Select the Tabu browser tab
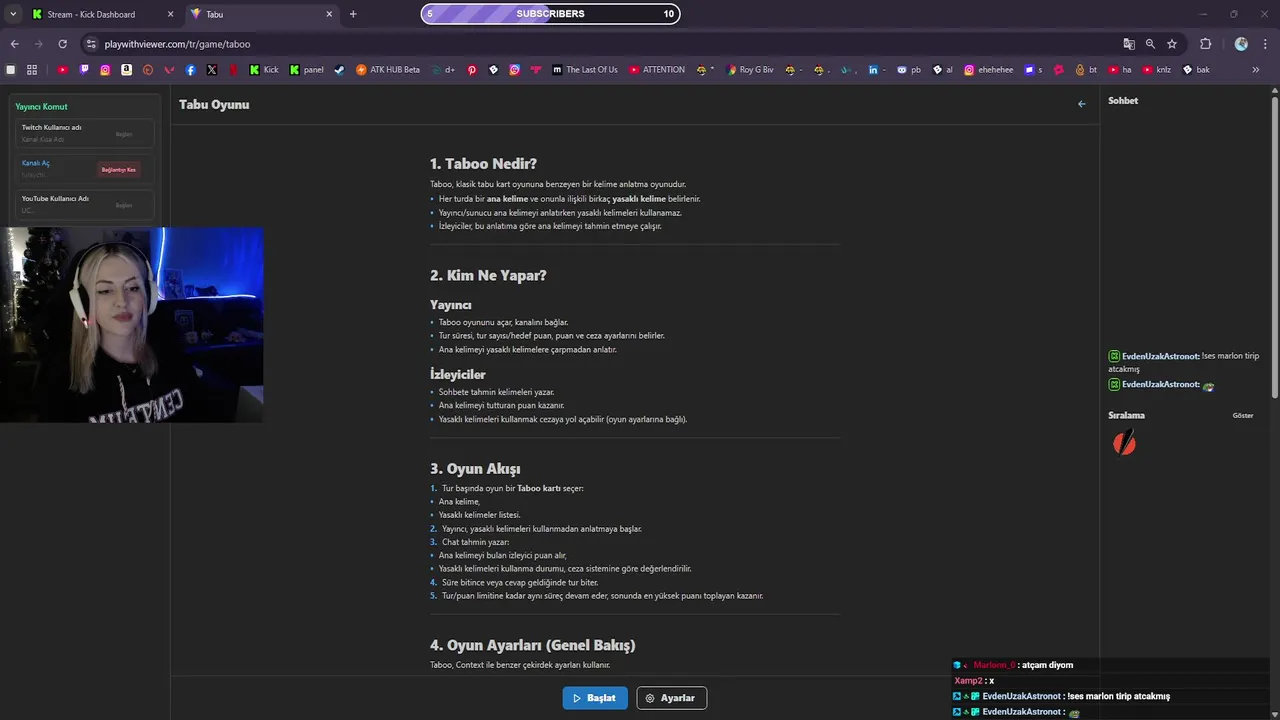Screen dimensions: 1280x720 (x=262, y=14)
